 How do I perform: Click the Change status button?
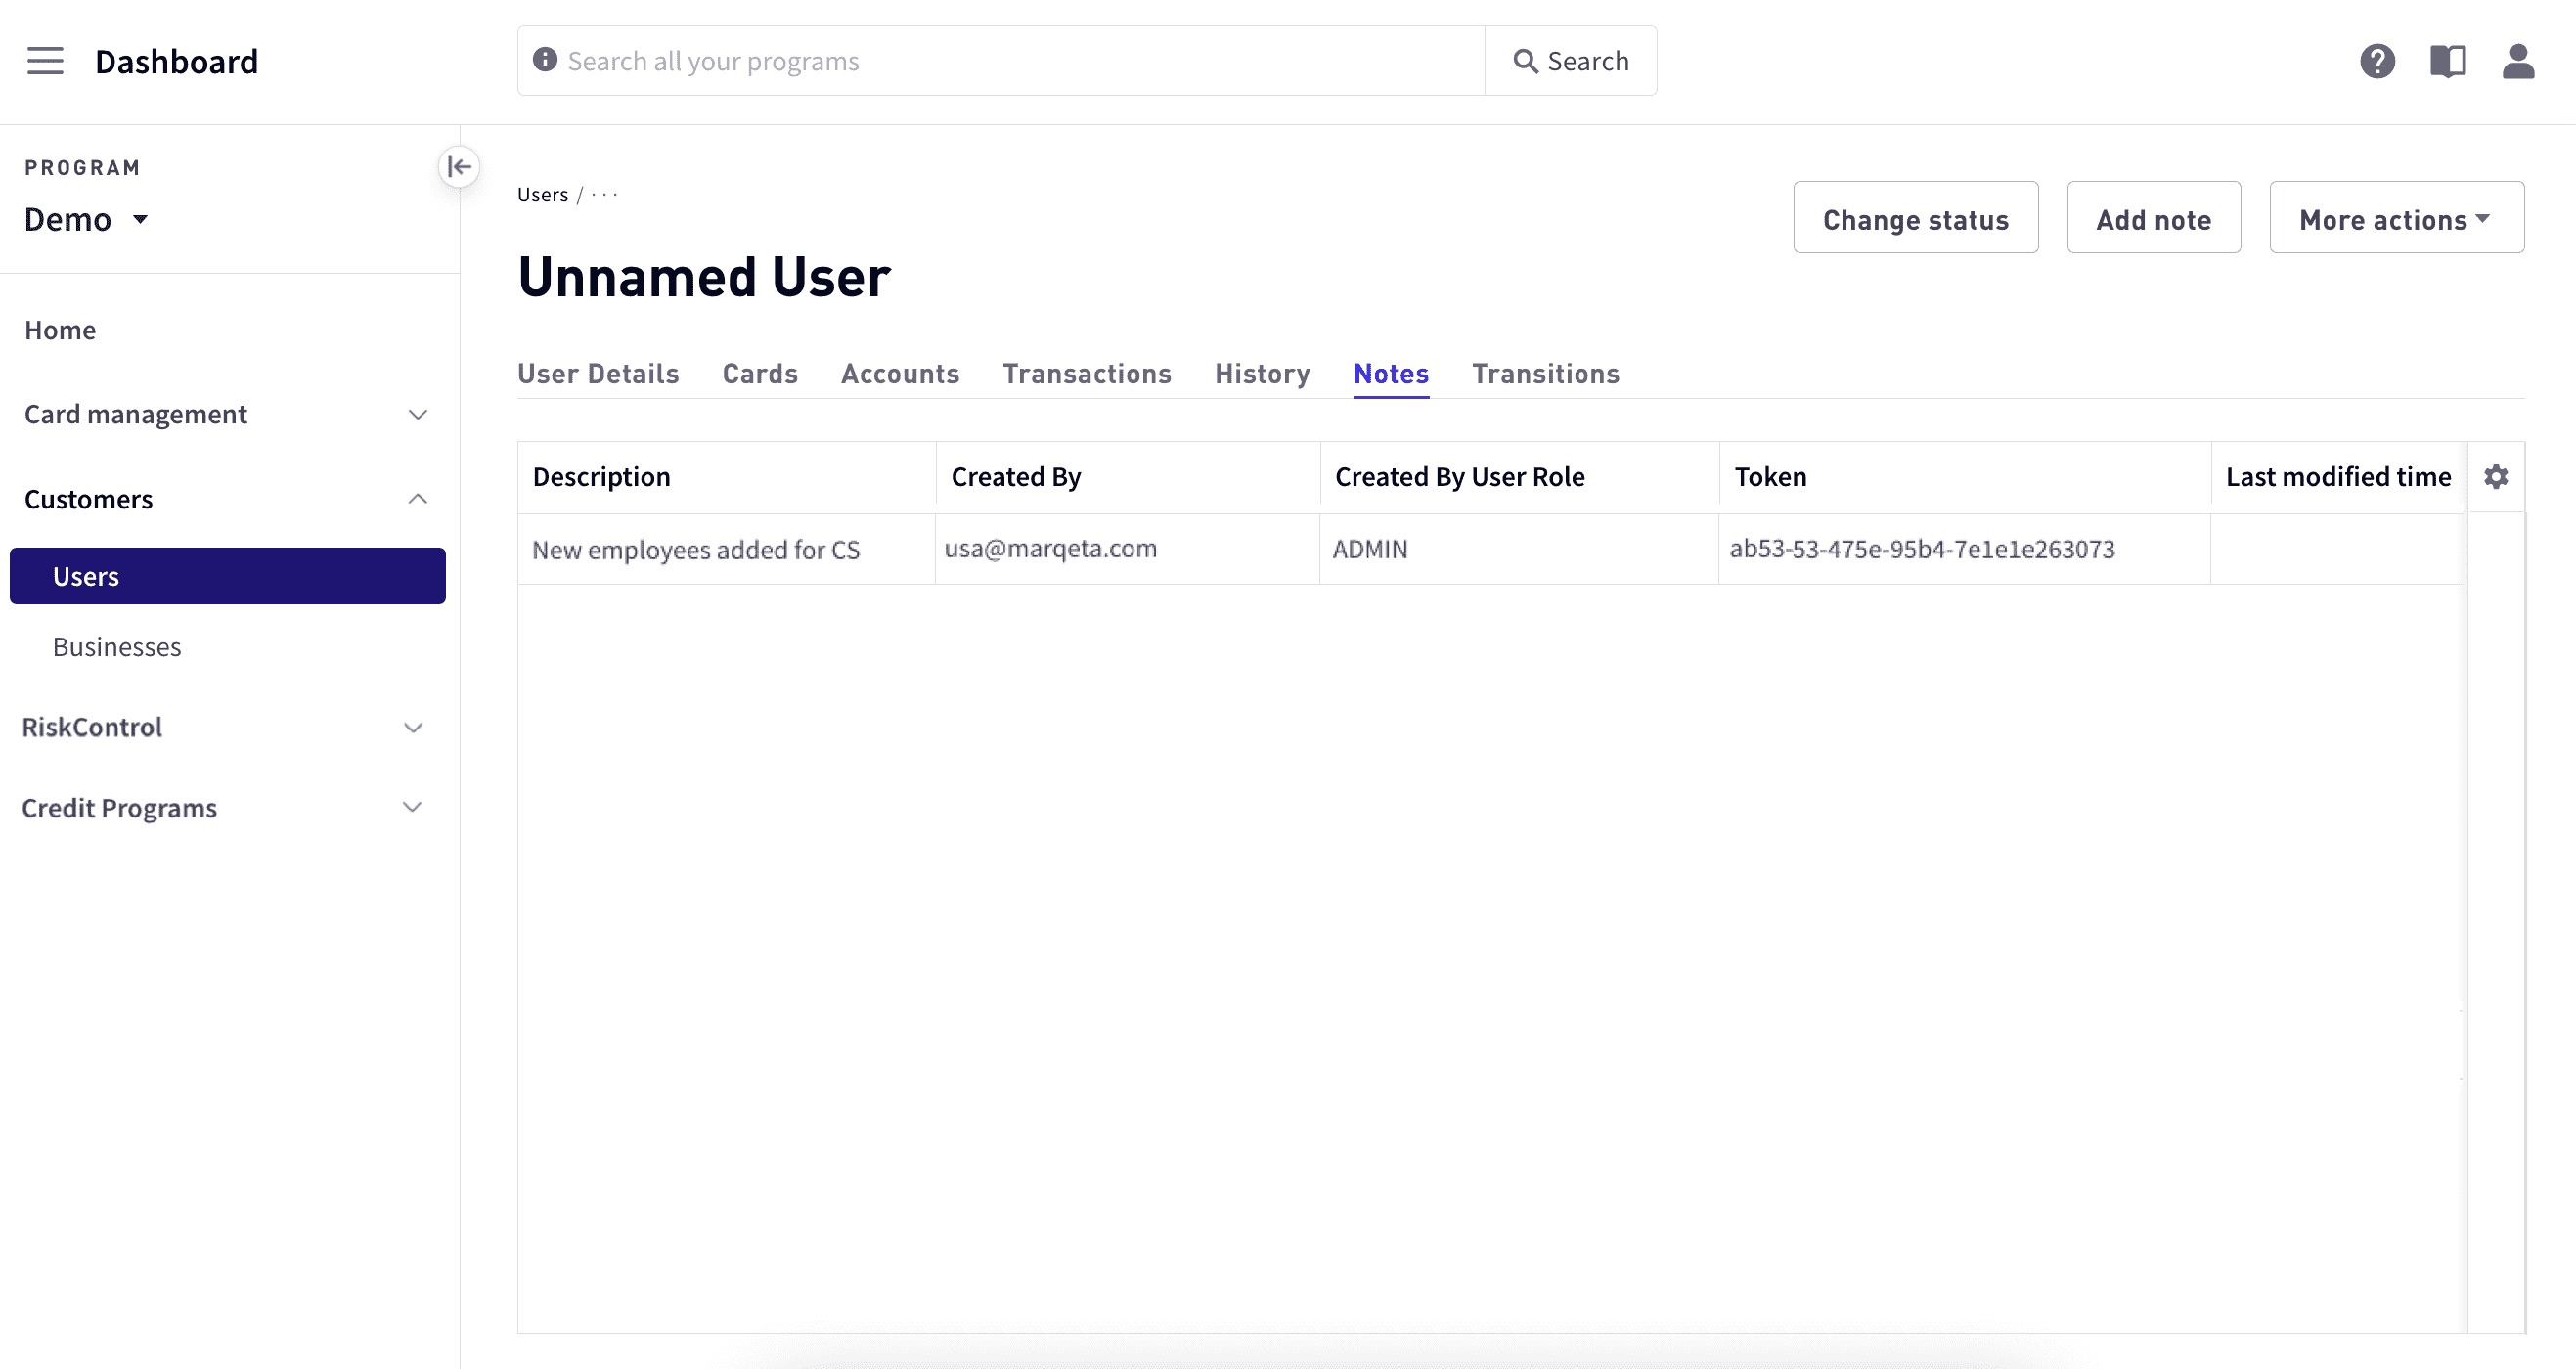pos(1915,218)
